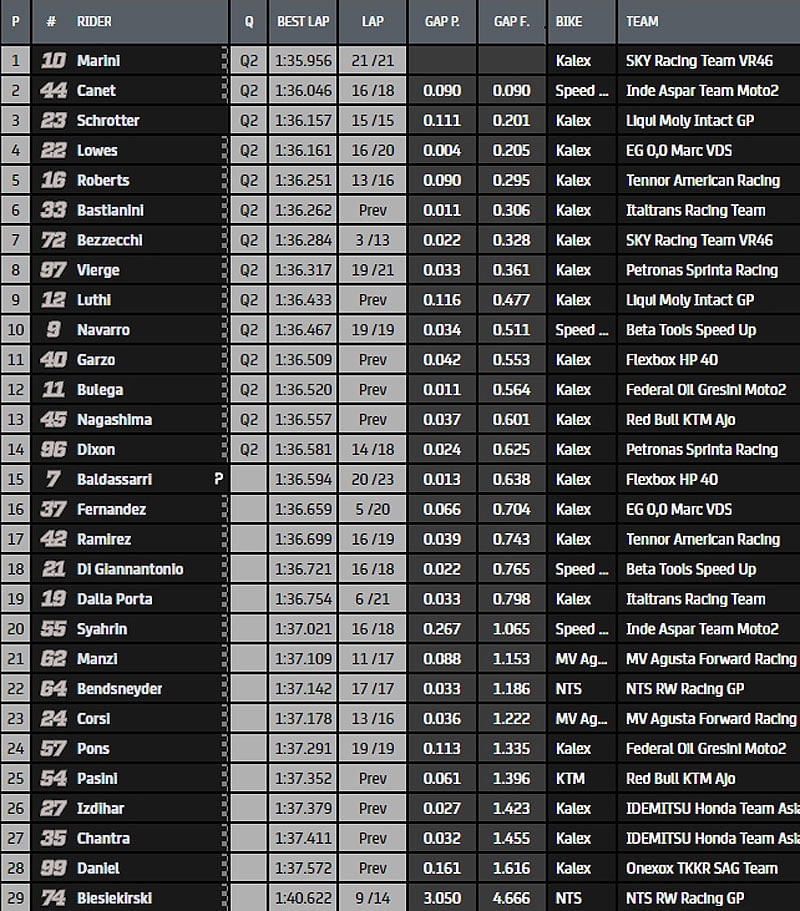This screenshot has height=911, width=800.
Task: Click the Prev lap cell for Bastianini
Action: [372, 211]
